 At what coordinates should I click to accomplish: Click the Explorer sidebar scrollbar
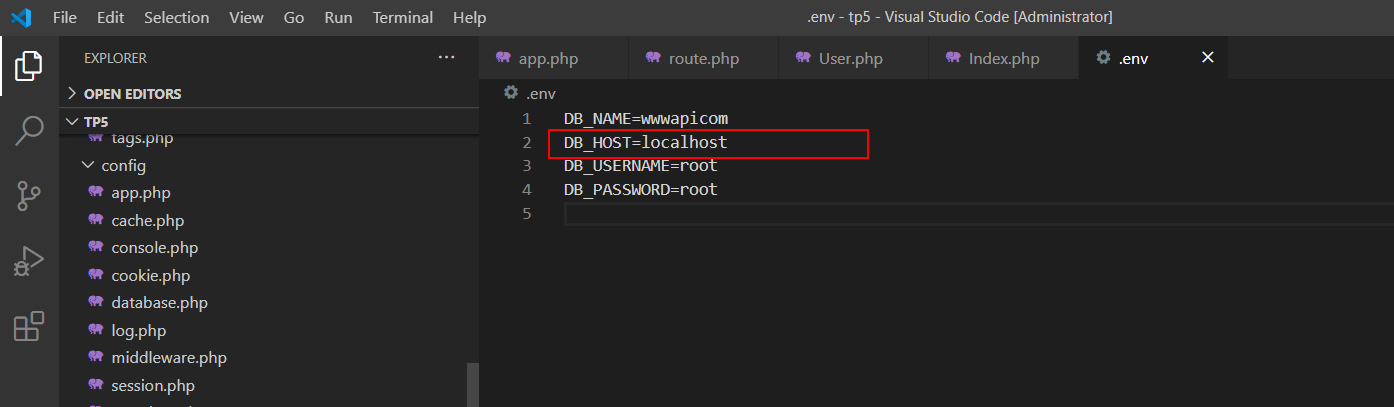tap(473, 384)
